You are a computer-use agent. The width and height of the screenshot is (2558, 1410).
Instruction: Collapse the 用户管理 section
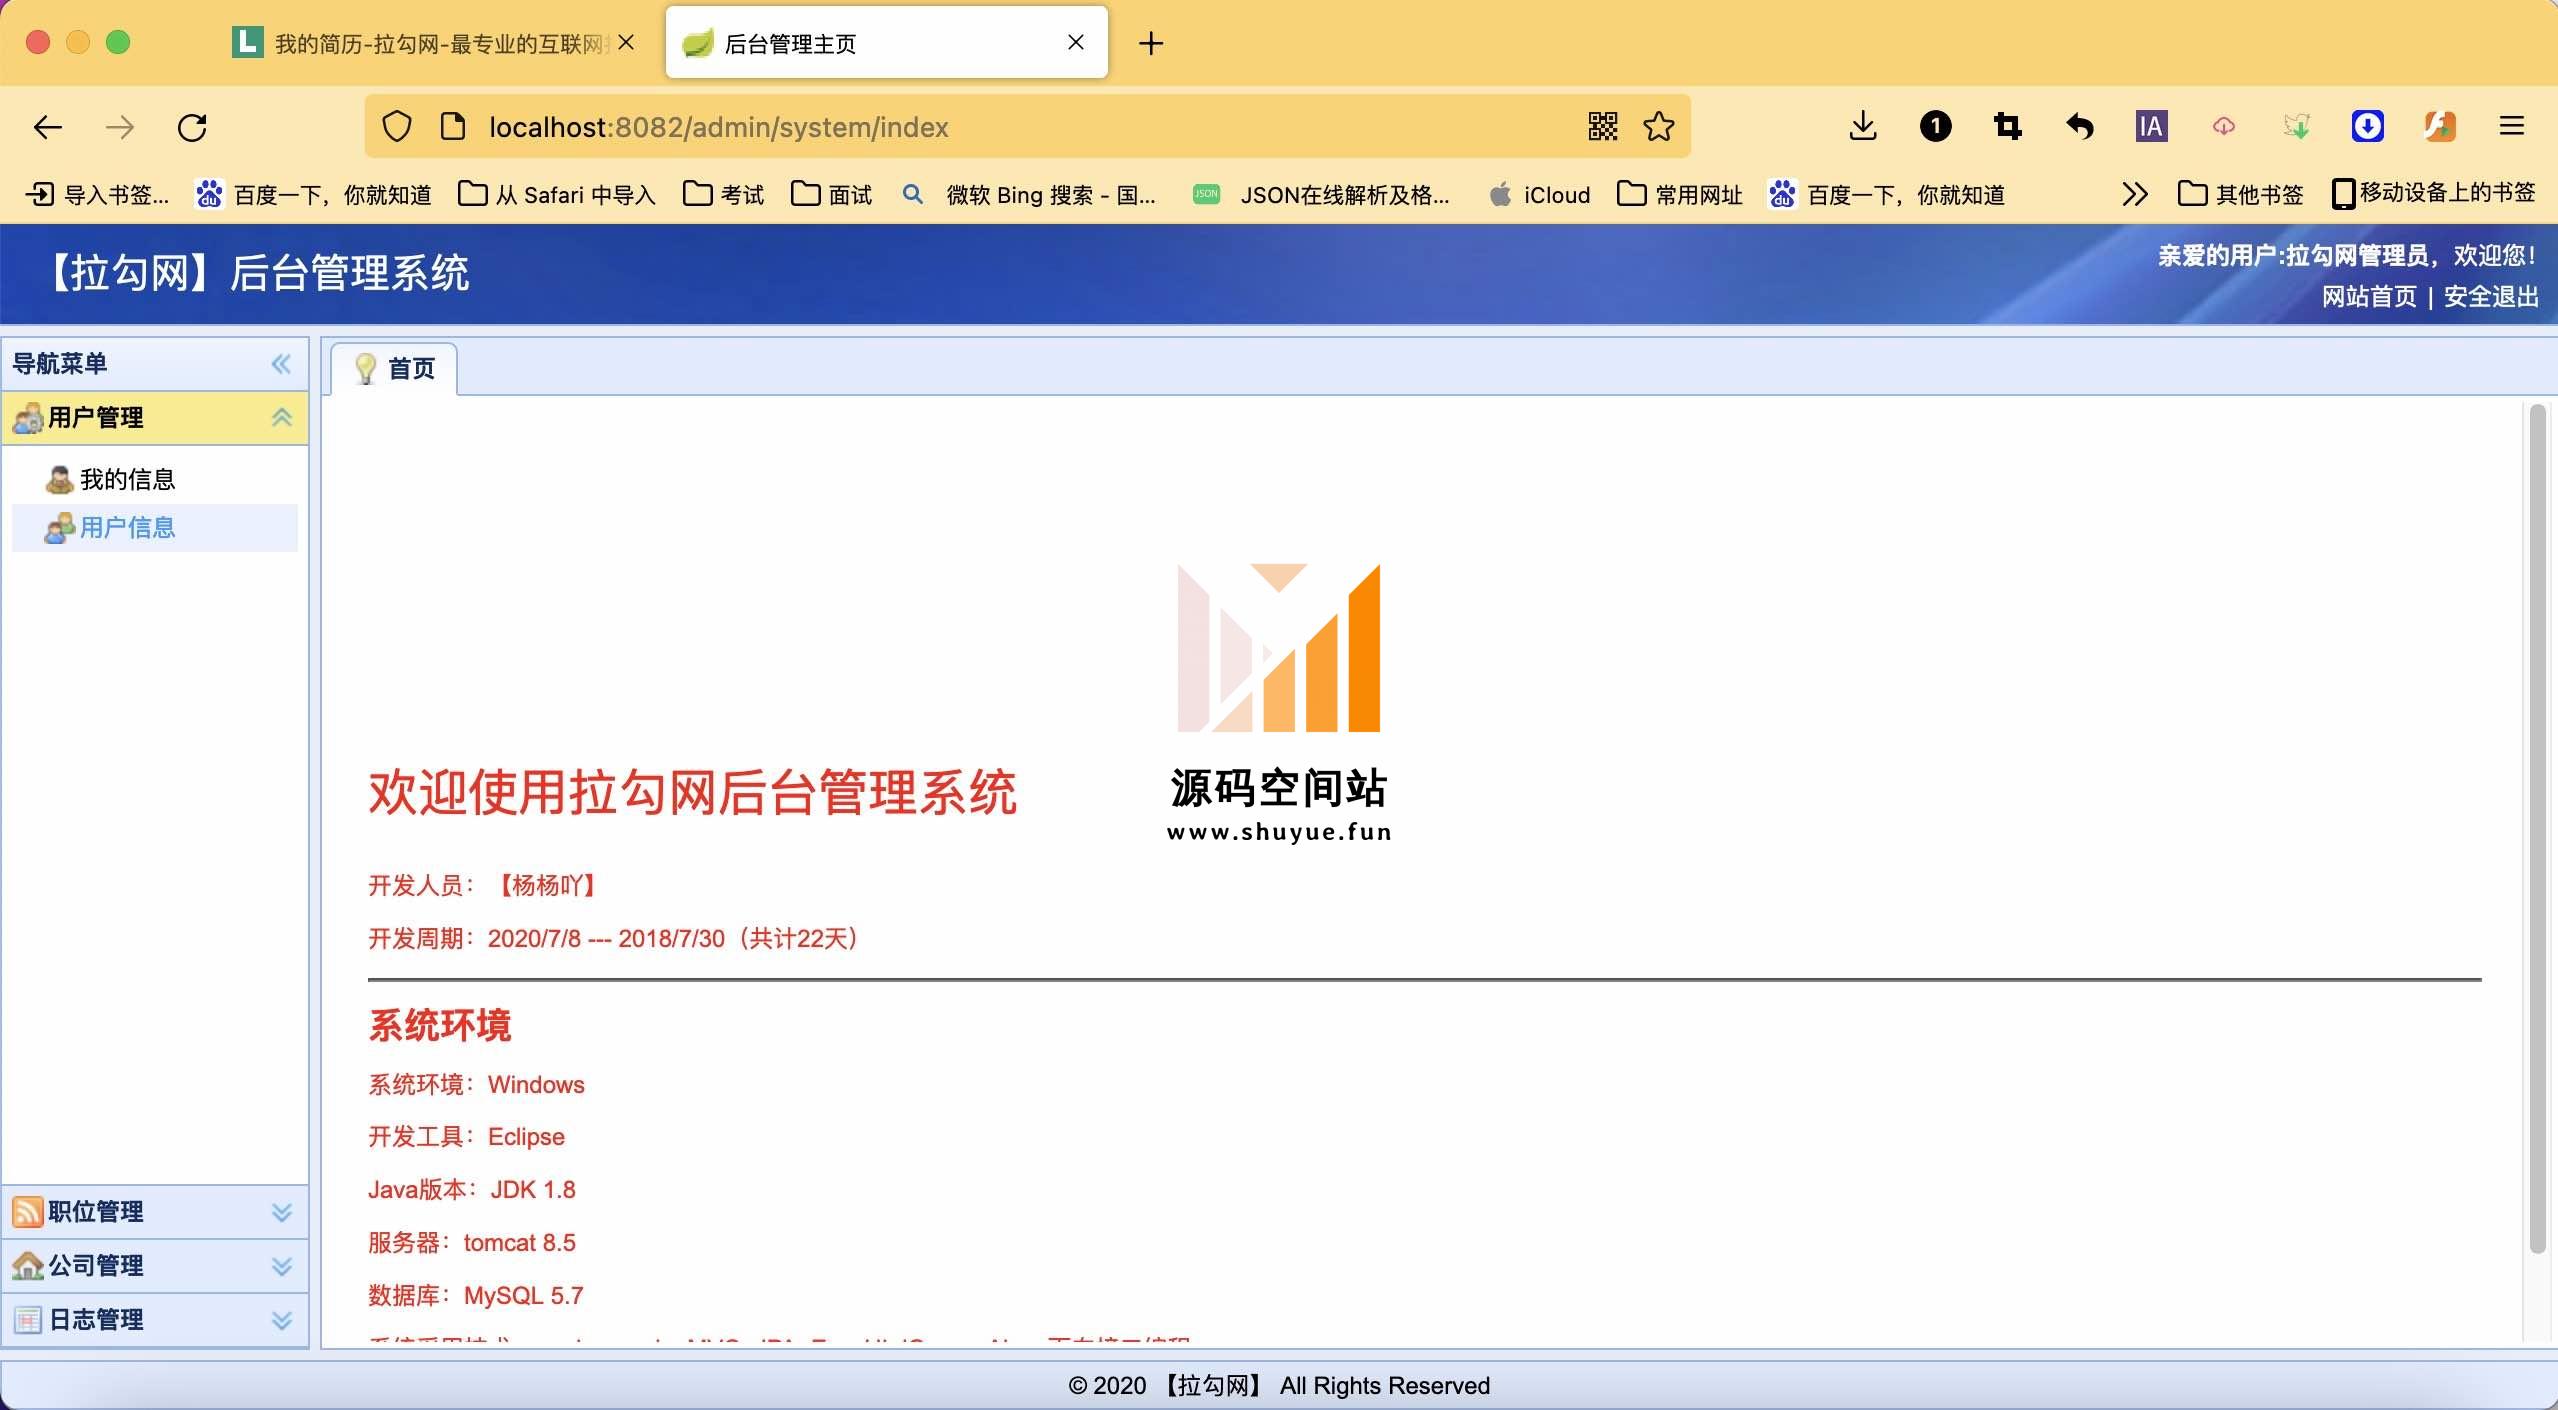point(282,418)
